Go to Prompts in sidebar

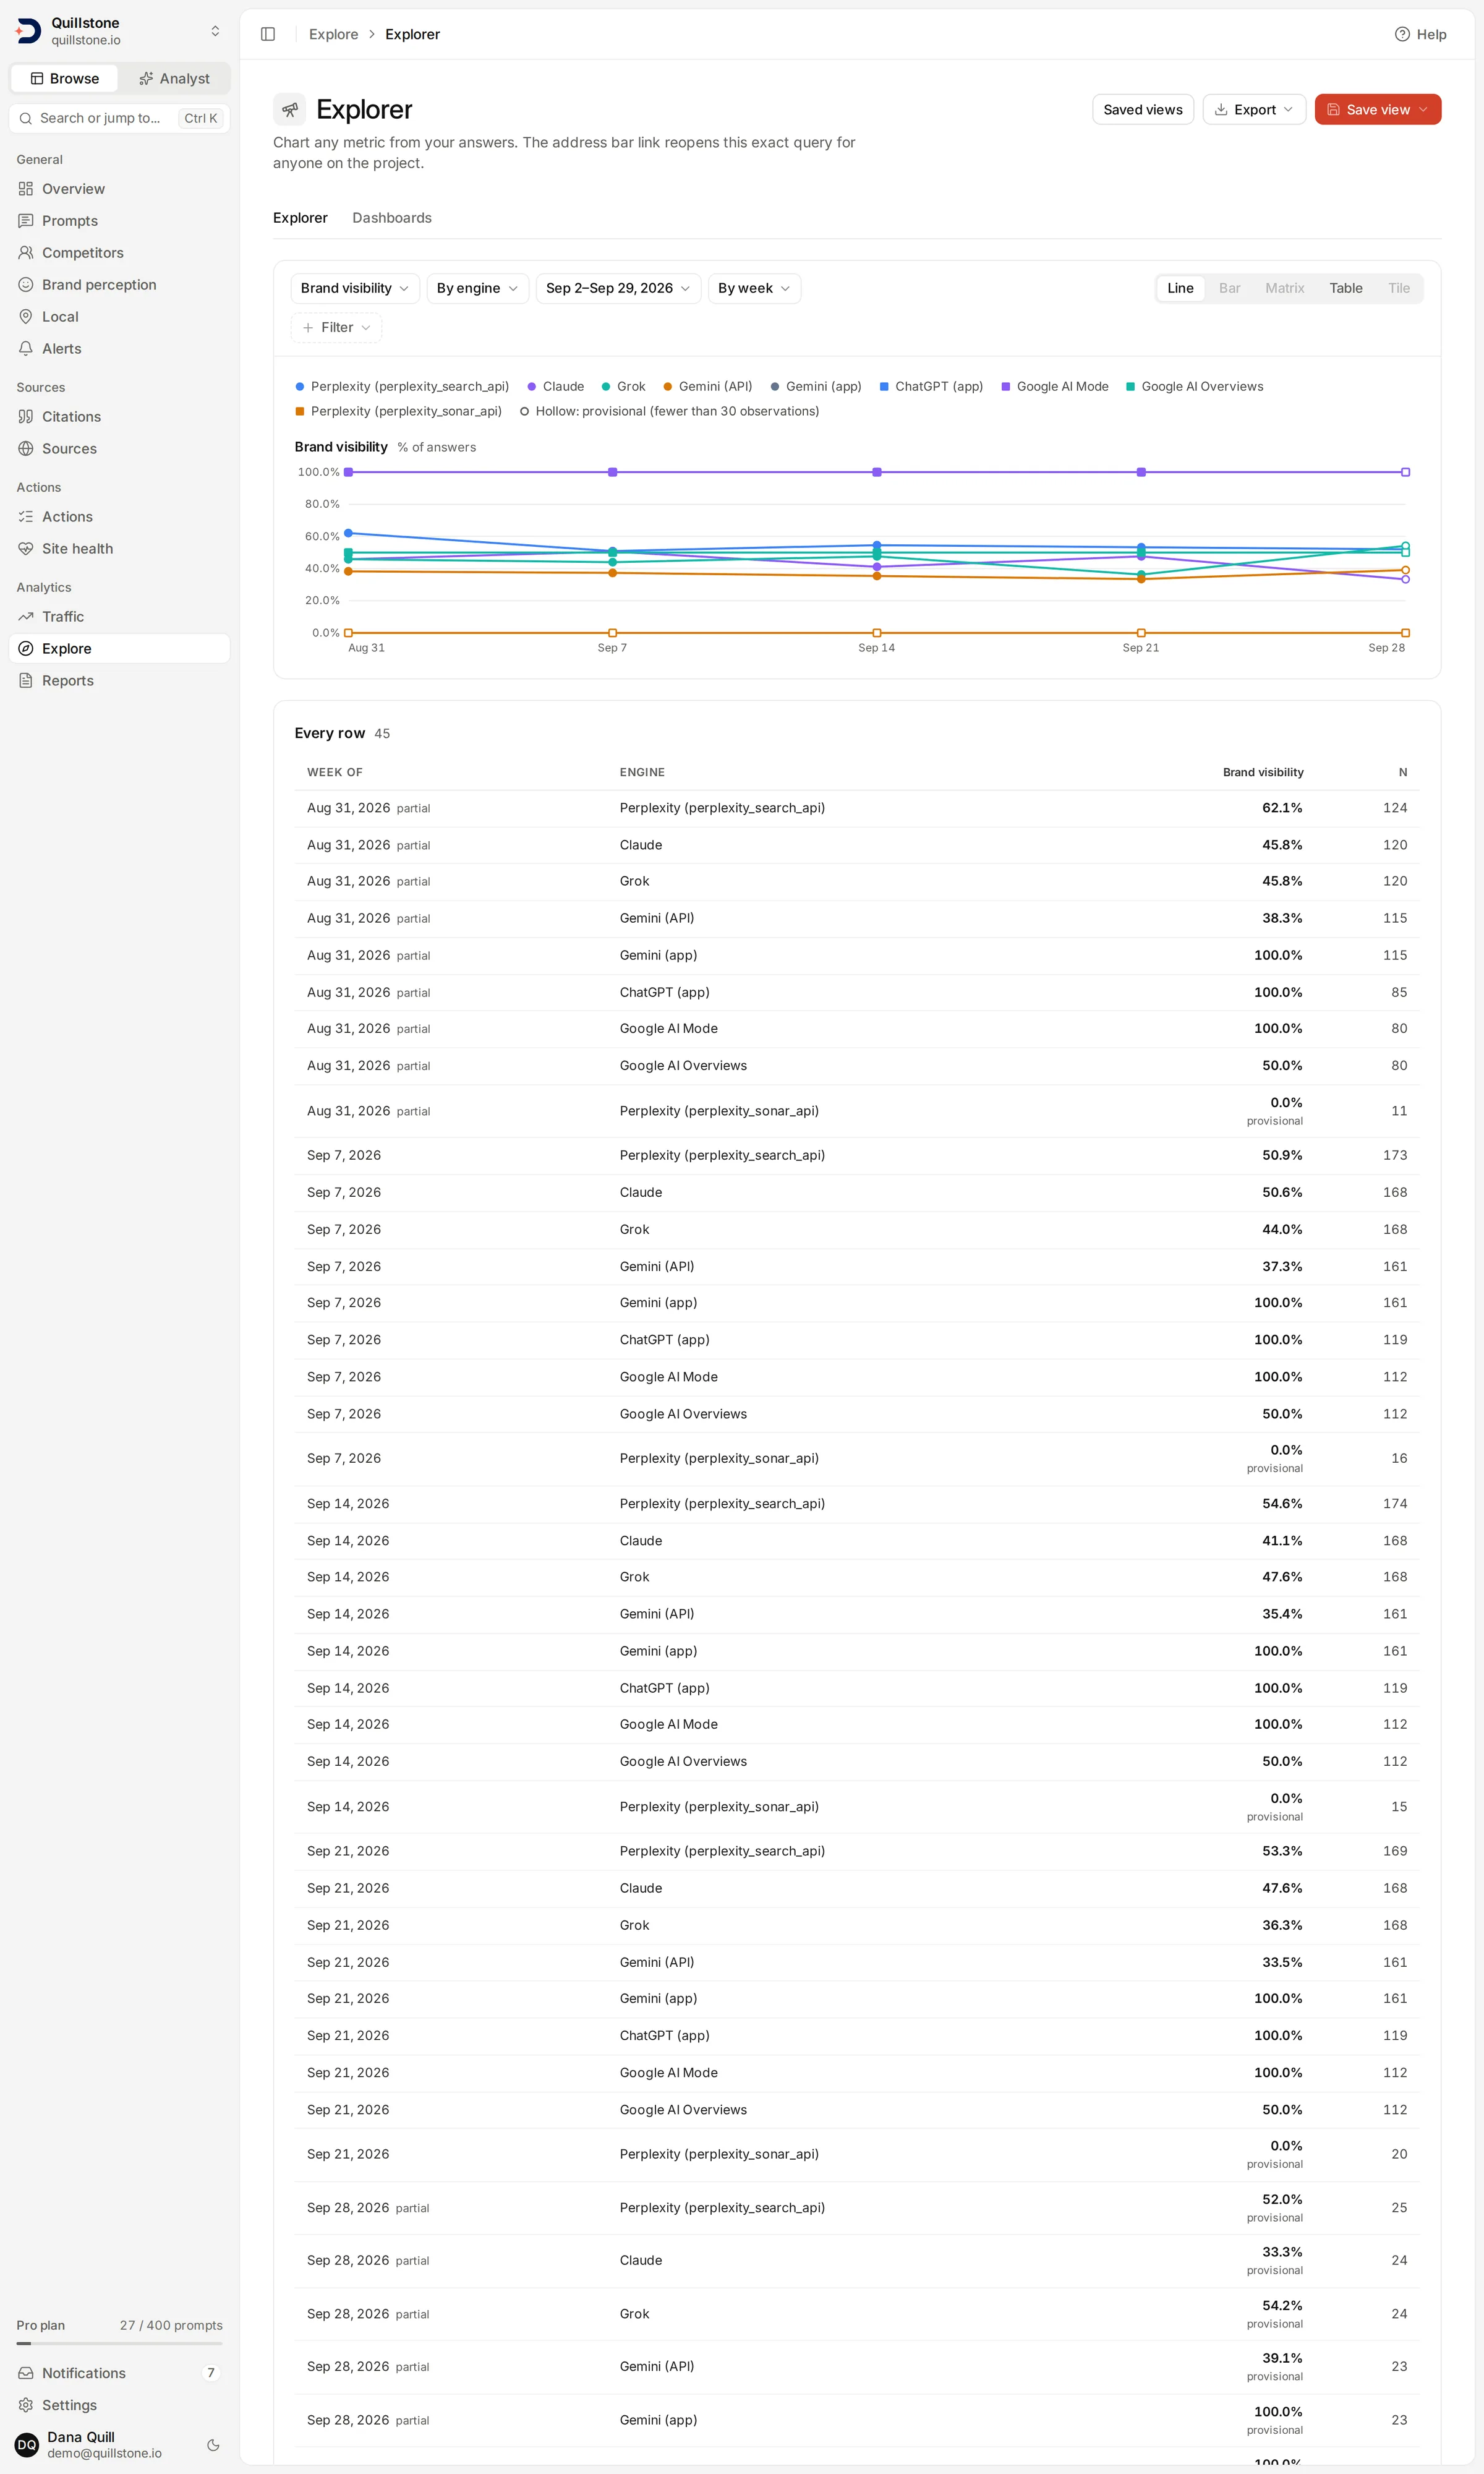tap(119, 221)
